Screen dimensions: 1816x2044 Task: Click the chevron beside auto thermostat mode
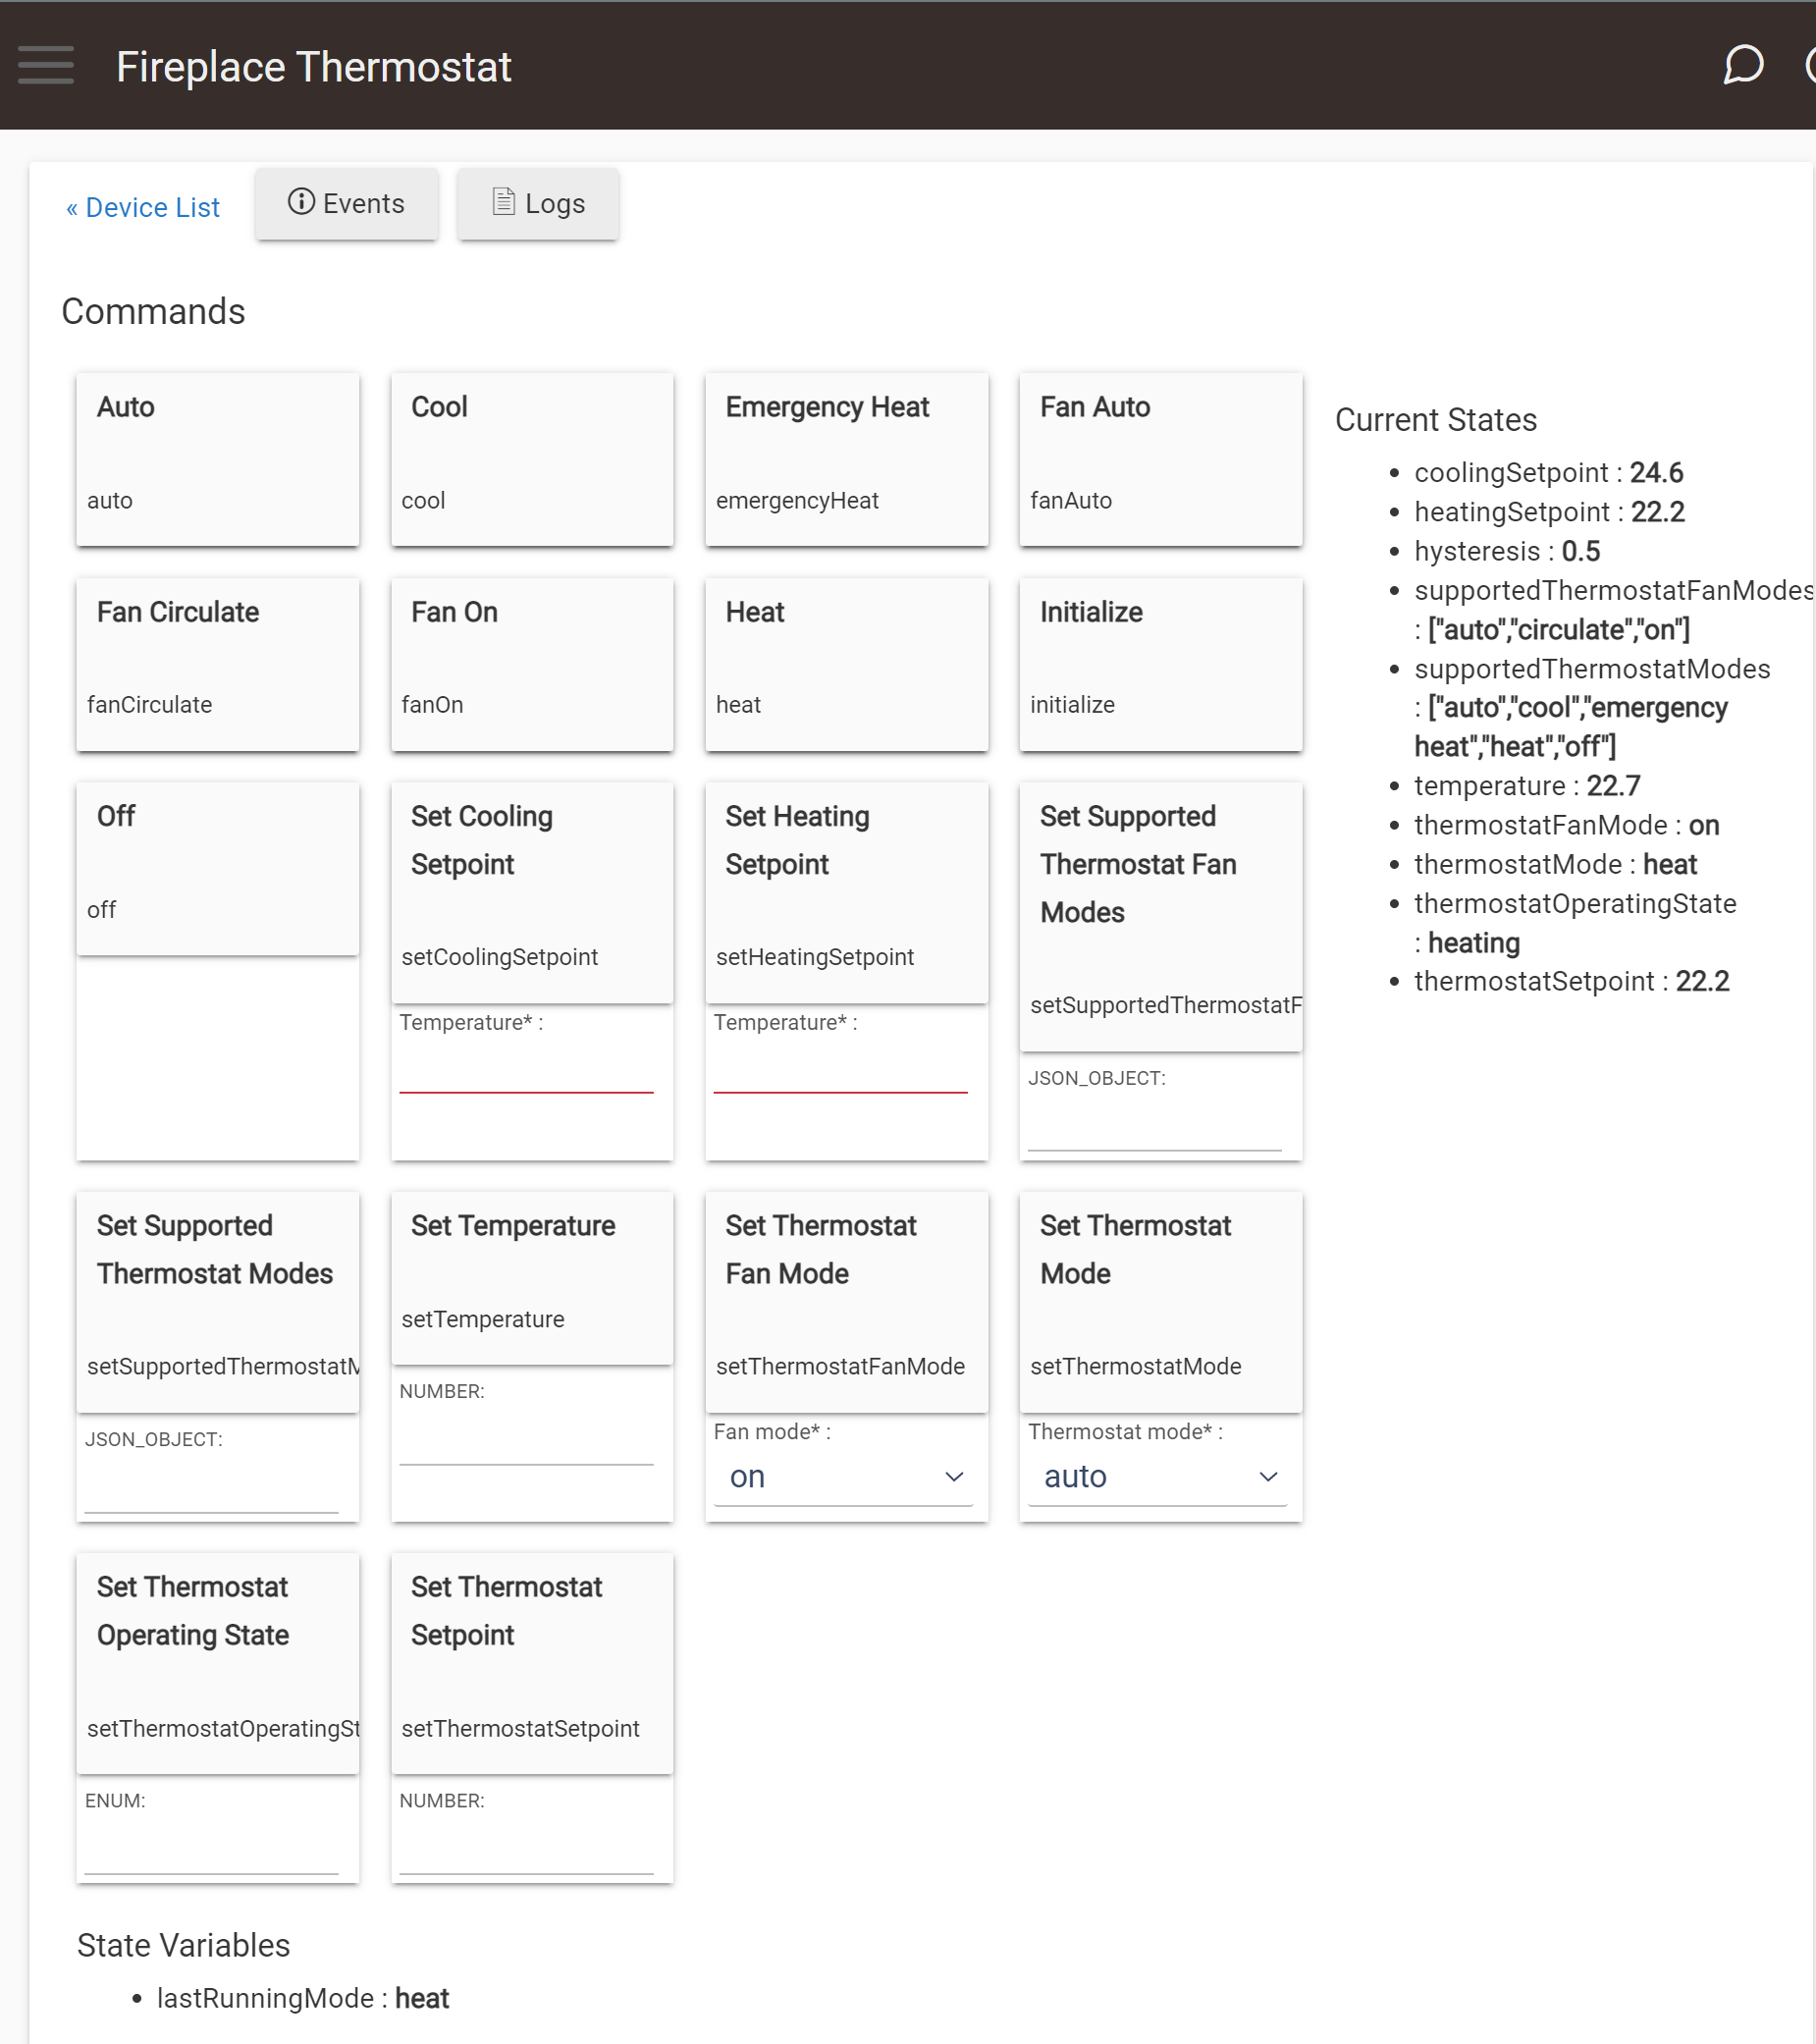[x=1268, y=1477]
